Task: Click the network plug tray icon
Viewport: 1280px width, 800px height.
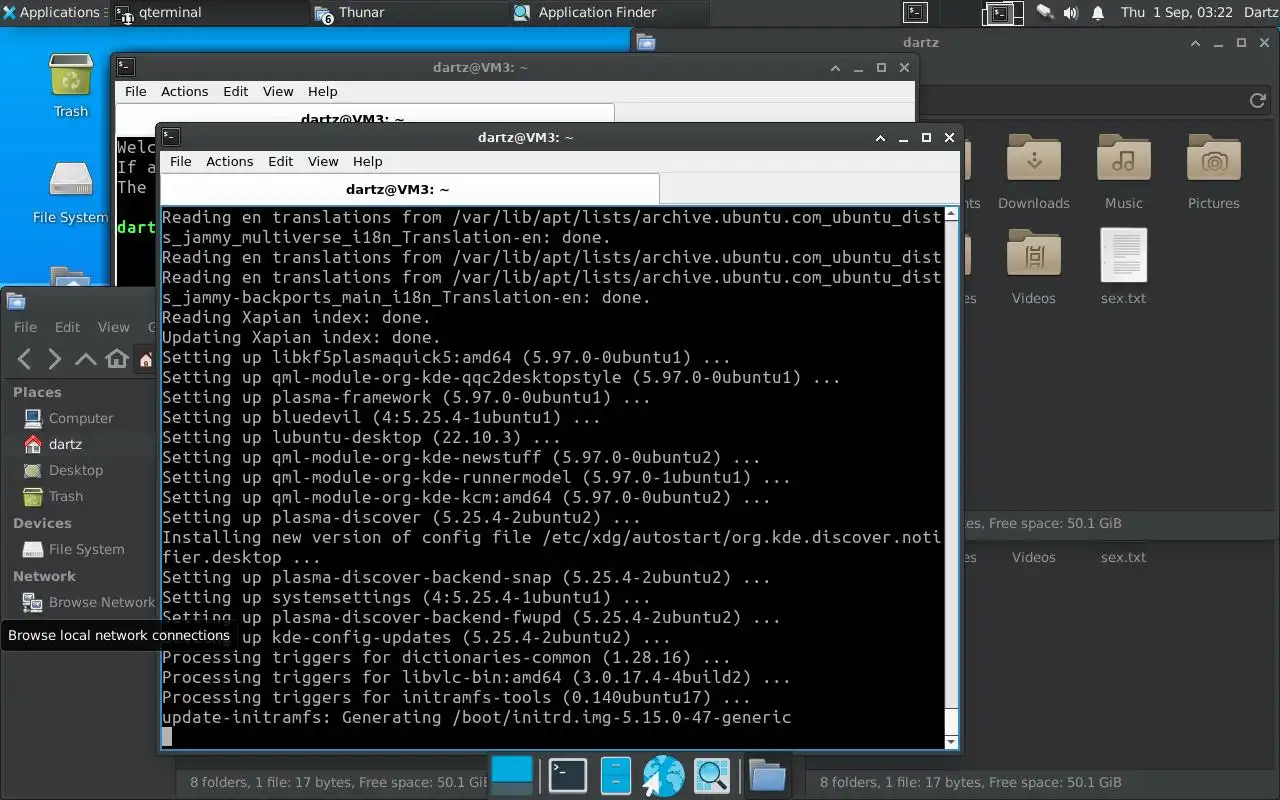Action: [1045, 12]
